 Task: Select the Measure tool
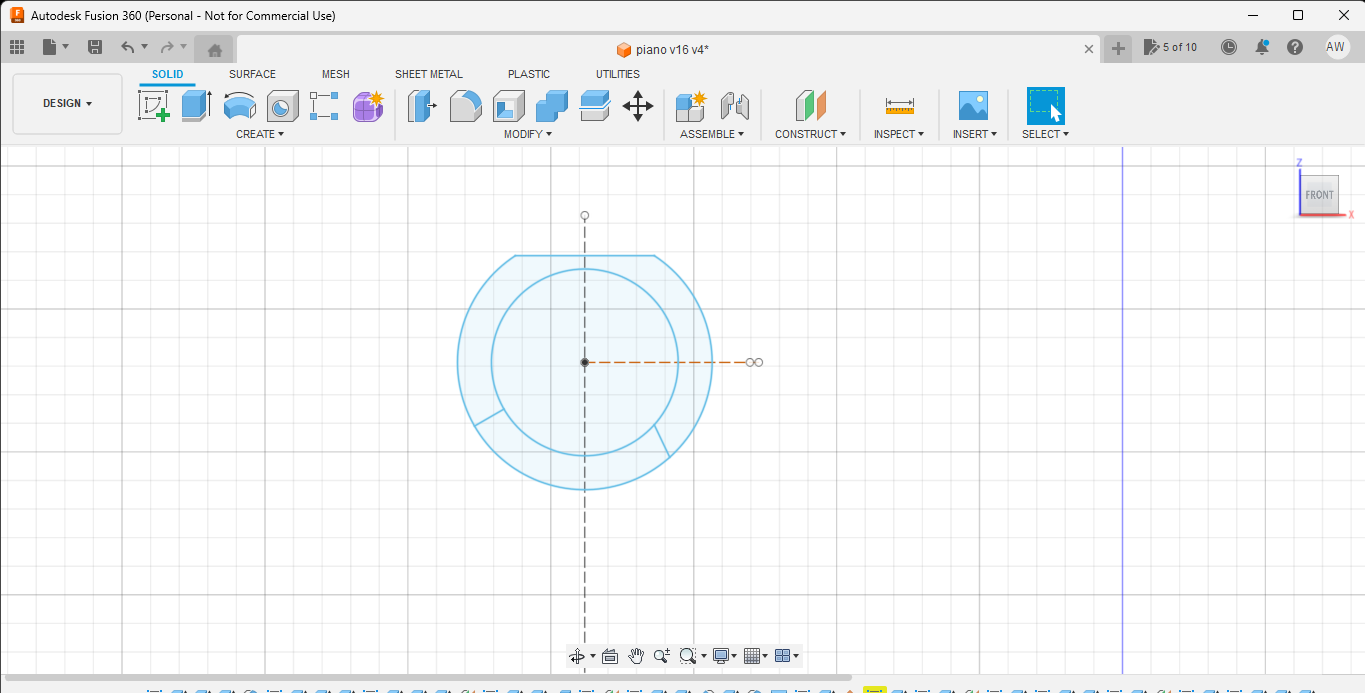(899, 105)
